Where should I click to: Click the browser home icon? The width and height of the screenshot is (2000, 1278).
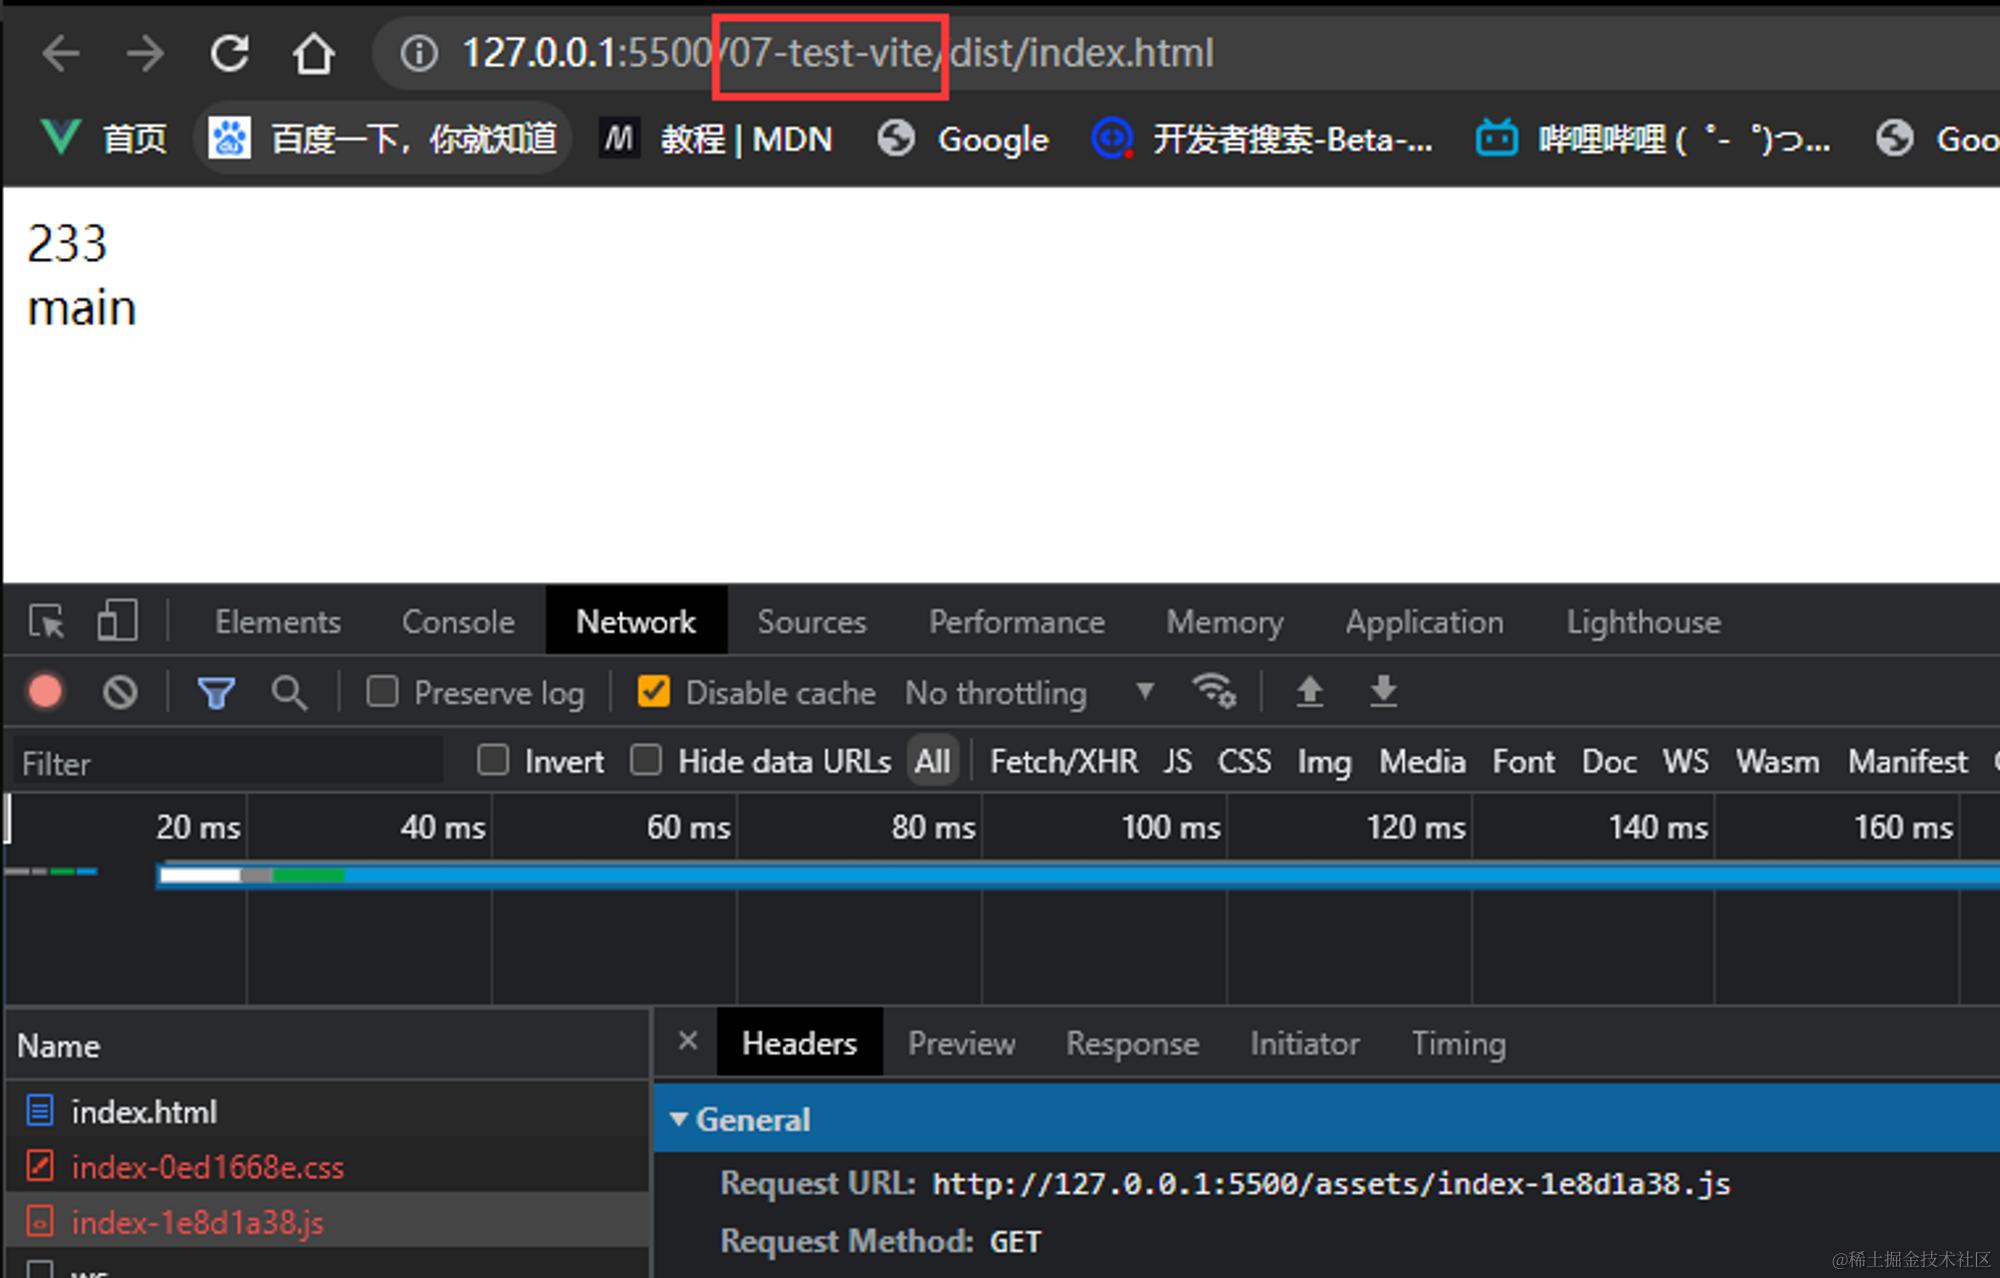coord(313,53)
